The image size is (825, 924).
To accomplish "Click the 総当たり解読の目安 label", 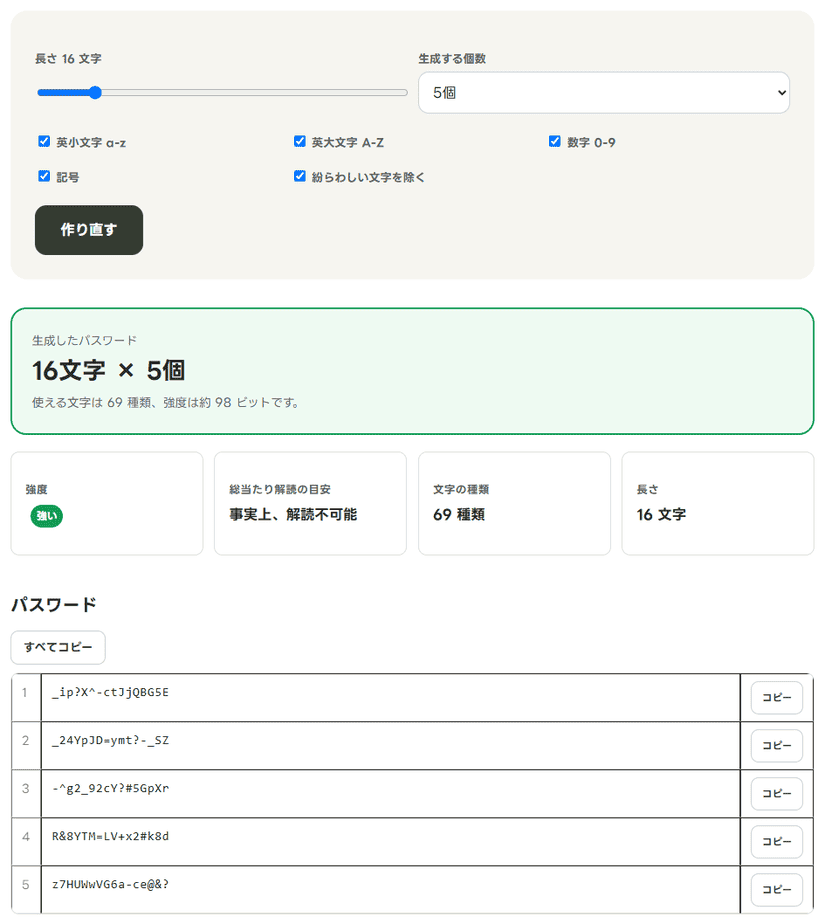I will 280,489.
